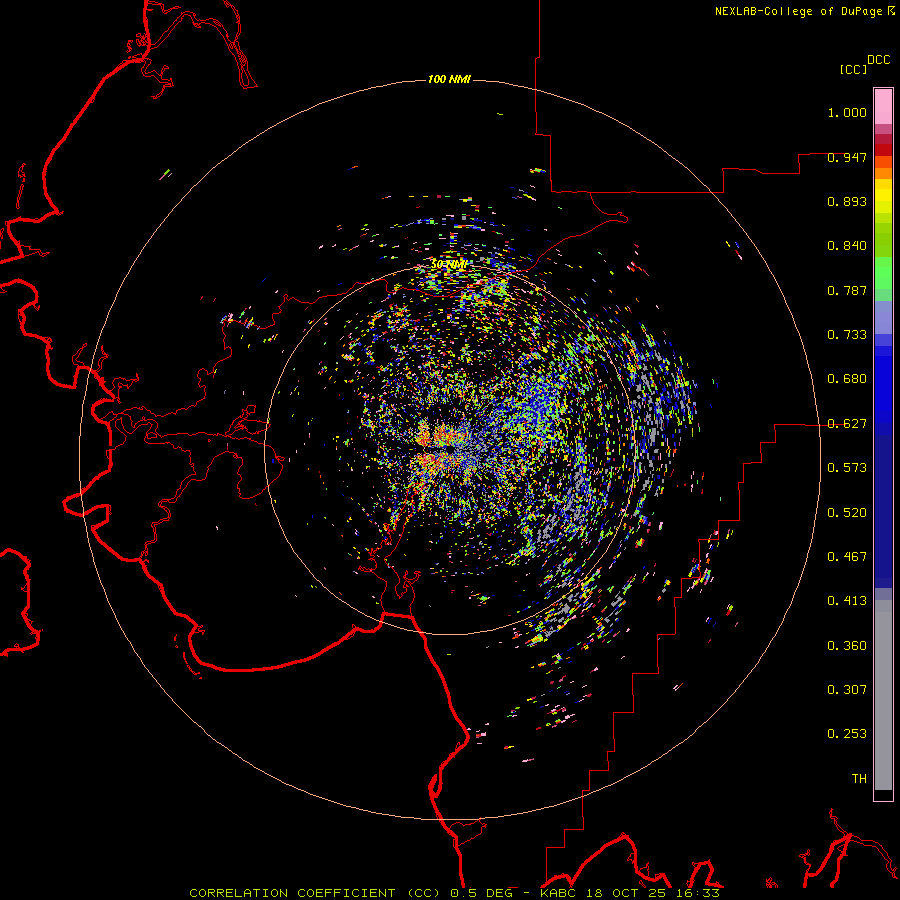This screenshot has width=900, height=900.
Task: Click the pink segment atop the color bar
Action: click(883, 107)
